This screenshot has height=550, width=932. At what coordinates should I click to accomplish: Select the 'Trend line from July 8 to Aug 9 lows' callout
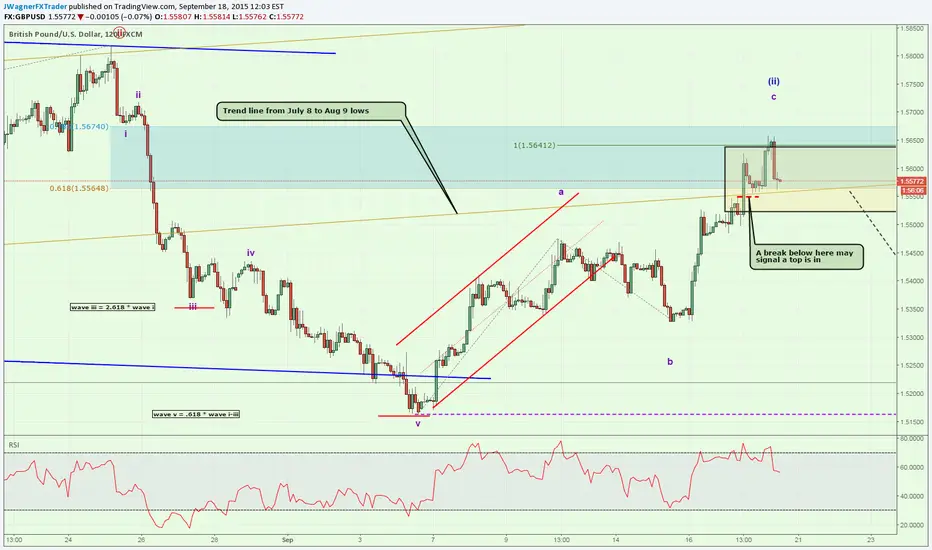click(x=311, y=111)
